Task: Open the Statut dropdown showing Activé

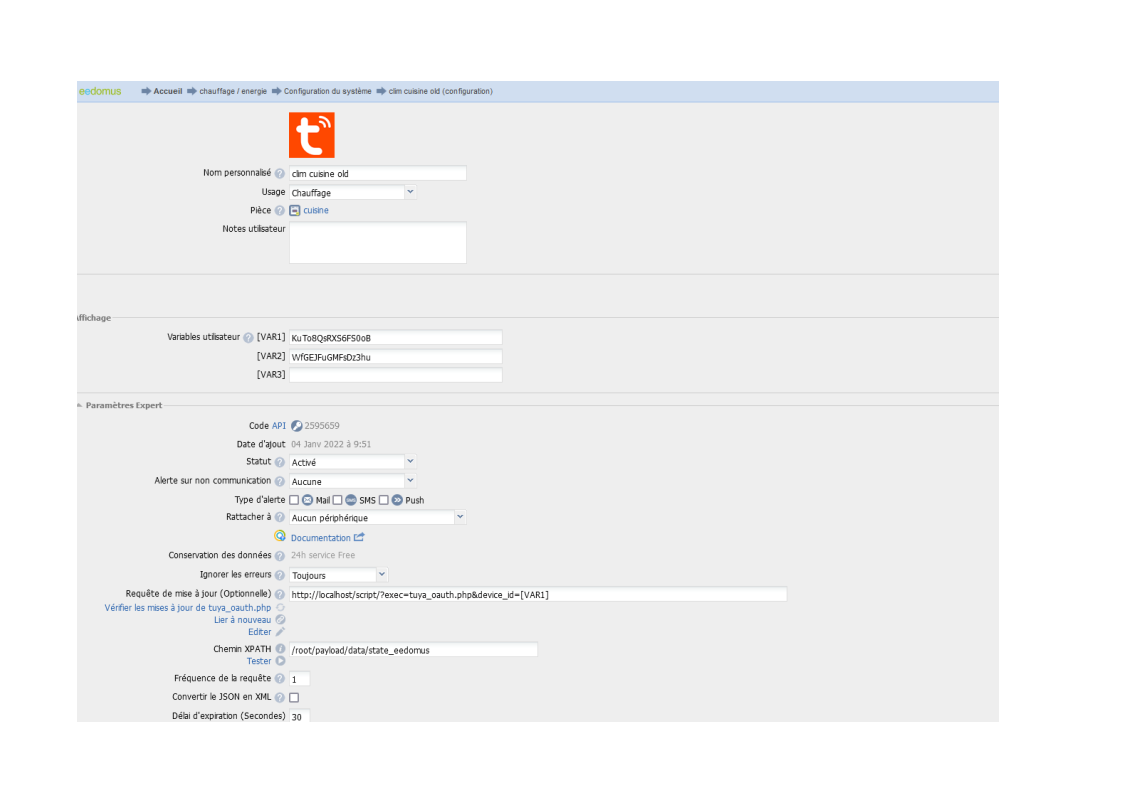Action: pyautogui.click(x=353, y=462)
